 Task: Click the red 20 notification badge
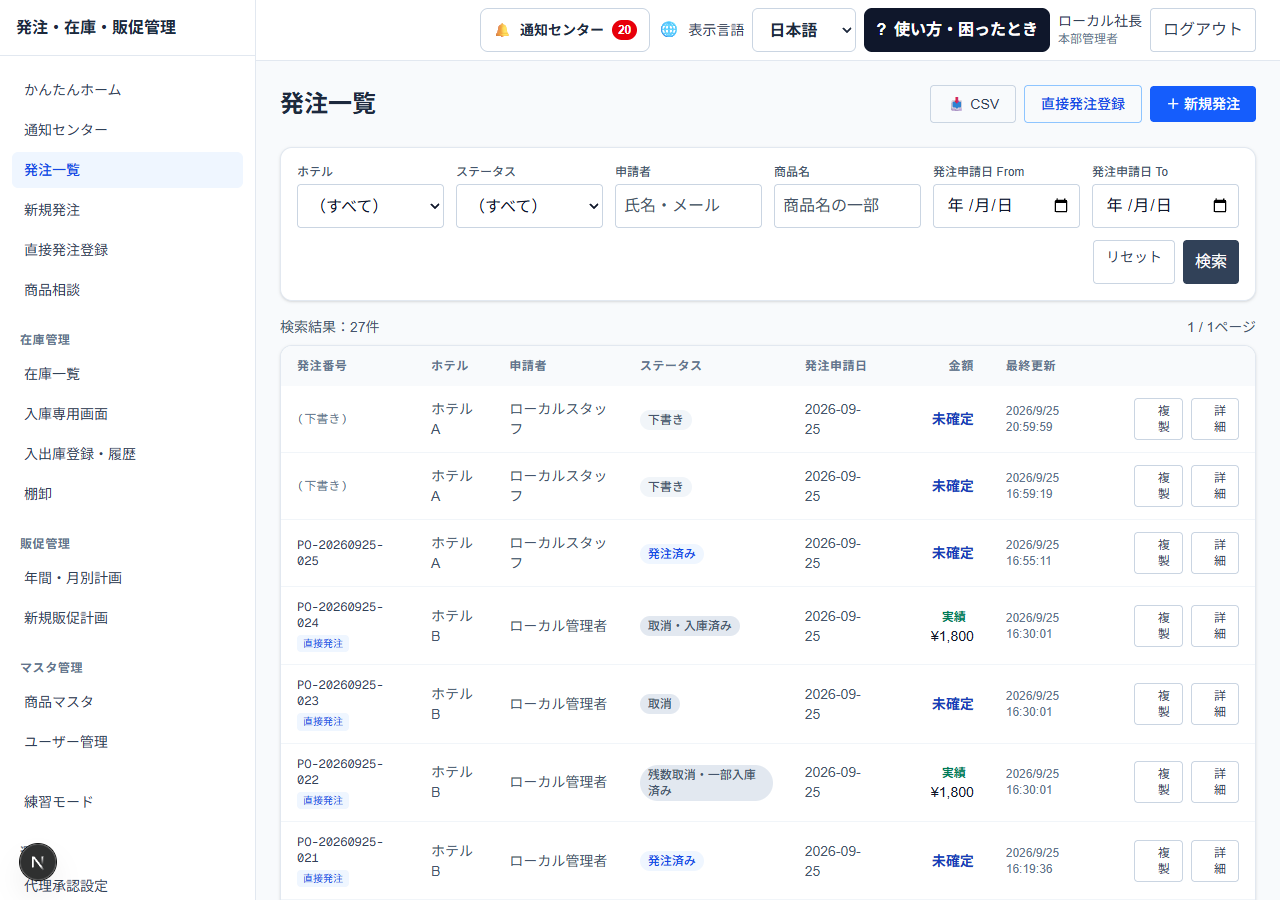coord(624,30)
